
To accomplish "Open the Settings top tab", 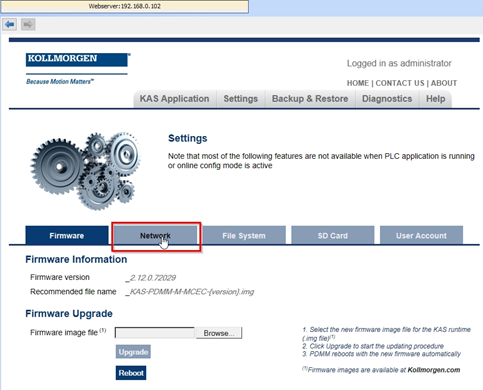I will (x=241, y=99).
